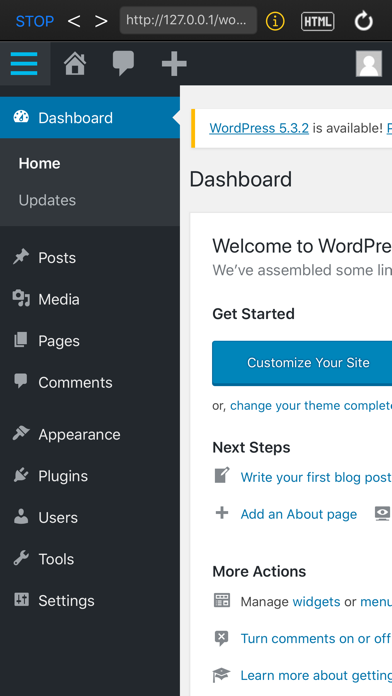Open the comments bubble icon in admin bar
Image resolution: width=392 pixels, height=696 pixels.
(x=123, y=63)
